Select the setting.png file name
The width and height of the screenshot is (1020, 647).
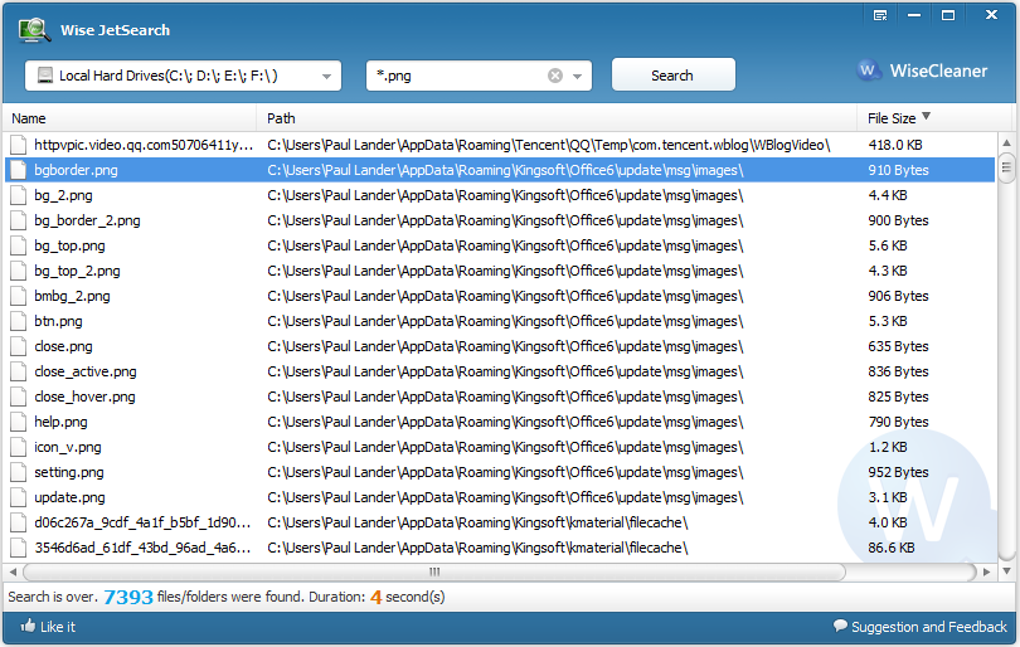(x=69, y=473)
